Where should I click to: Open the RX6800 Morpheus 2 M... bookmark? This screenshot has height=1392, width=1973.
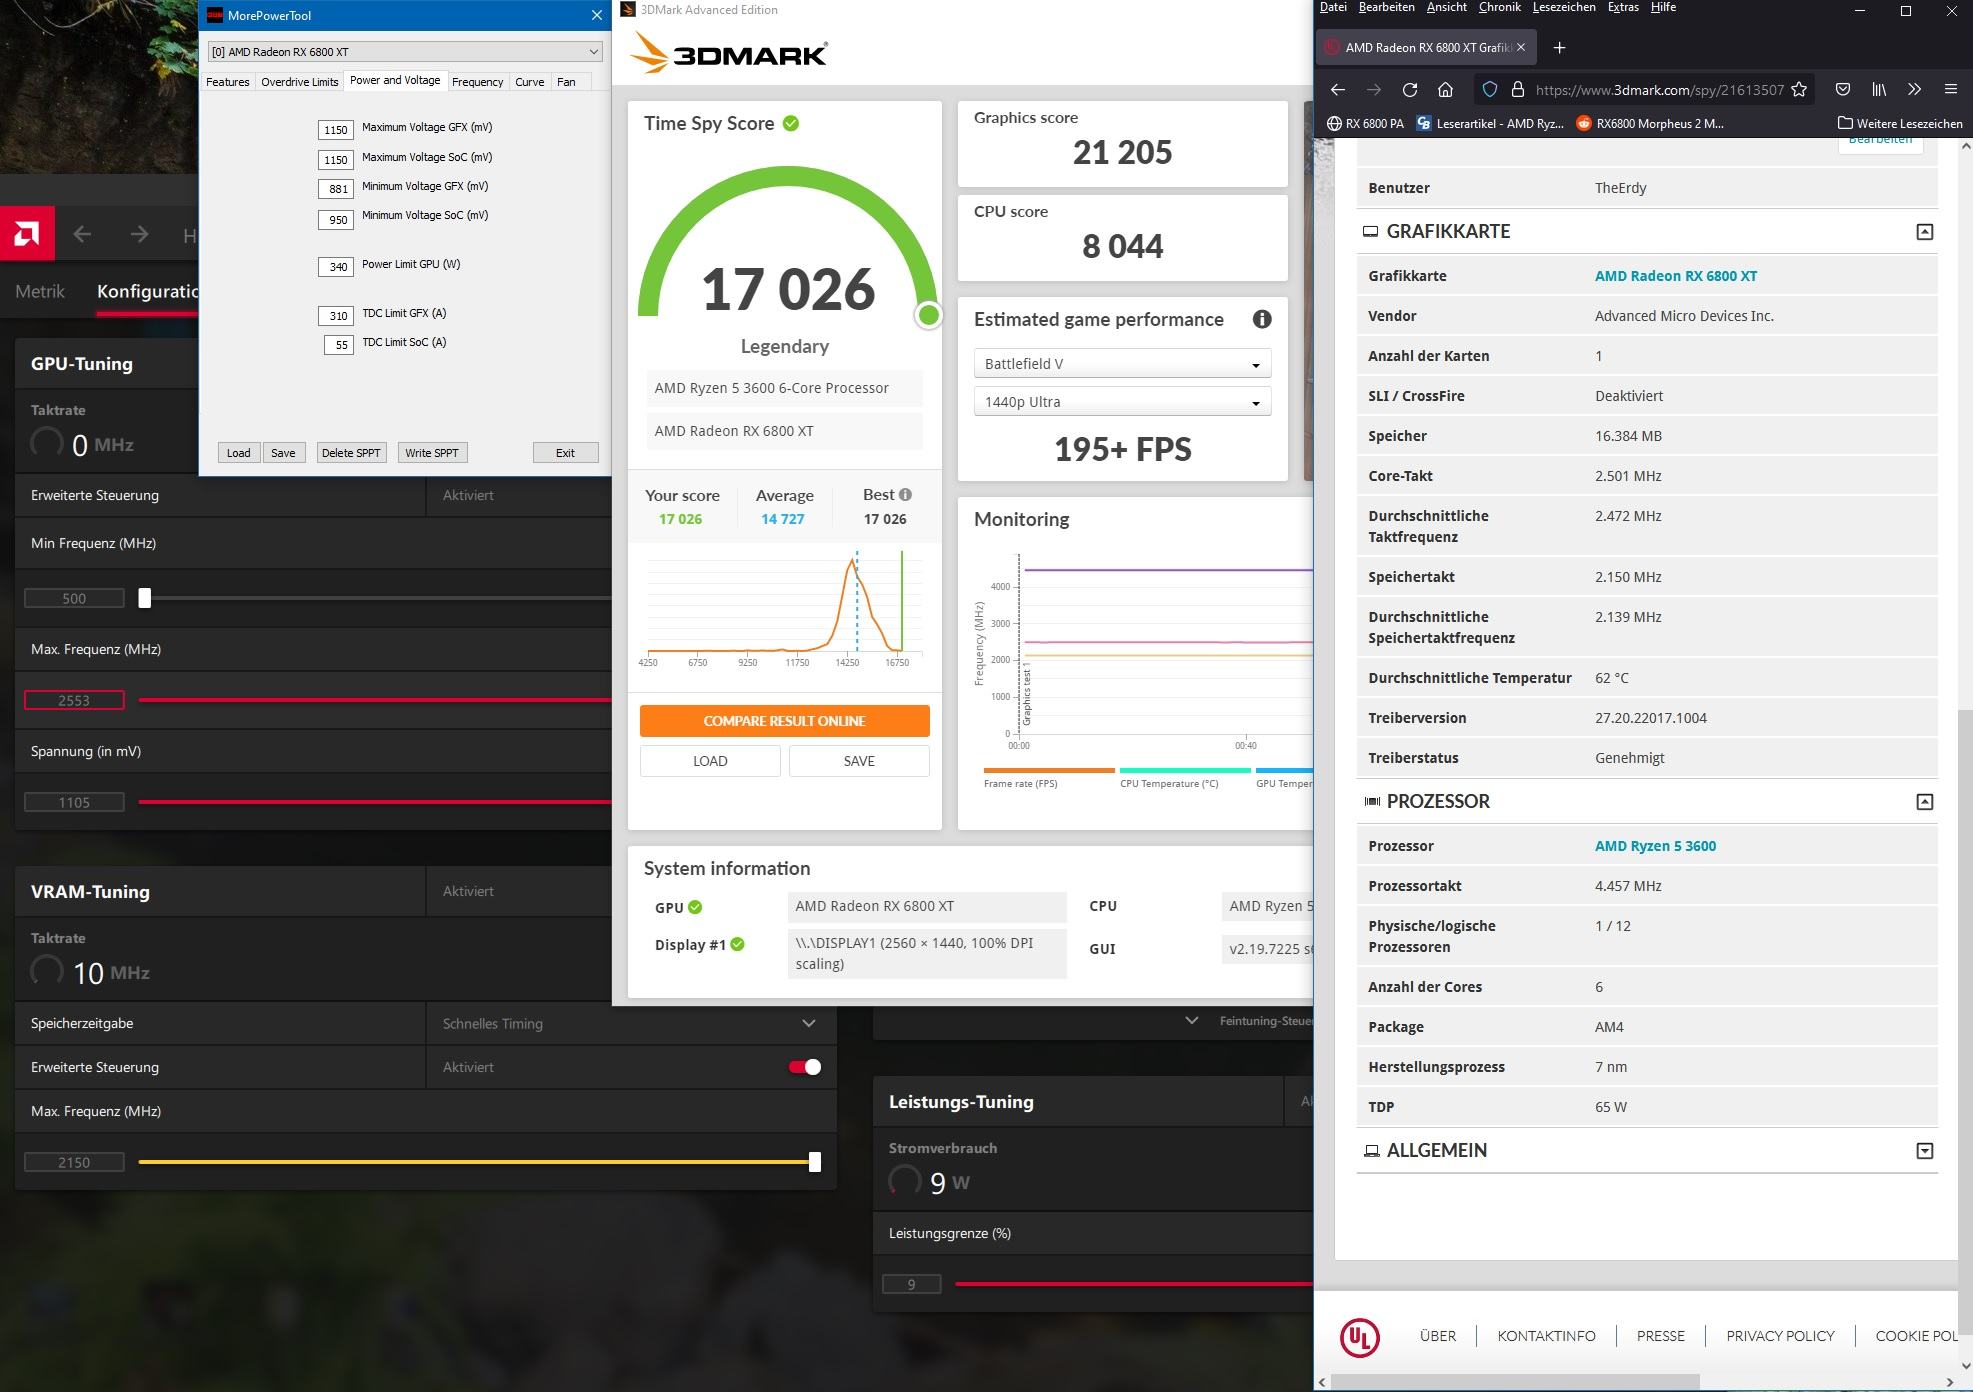pyautogui.click(x=1650, y=124)
